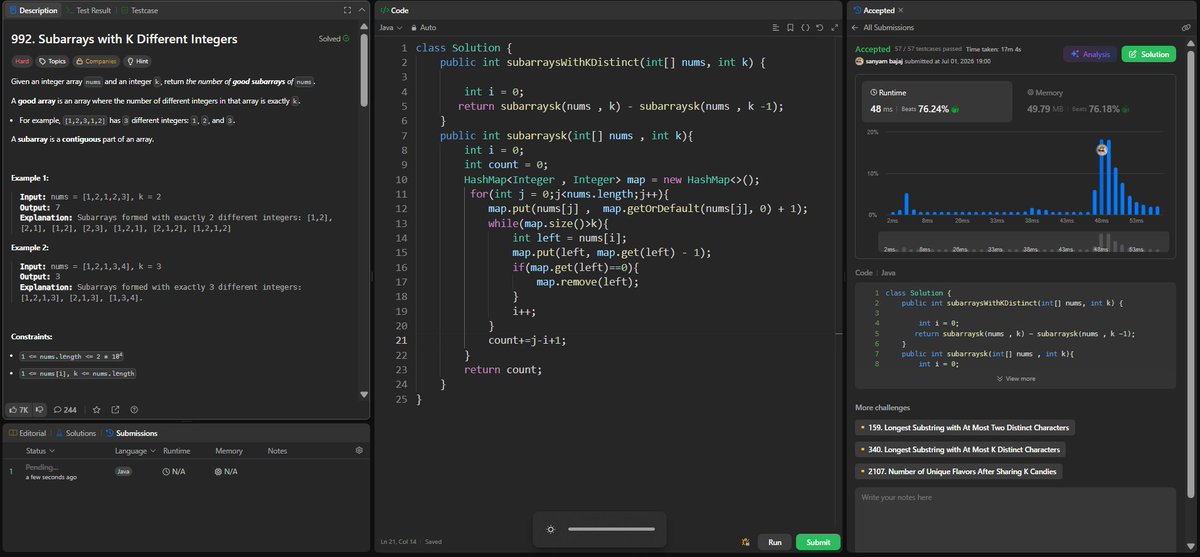Image resolution: width=1200 pixels, height=557 pixels.
Task: Click the All Submissions link
Action: click(x=888, y=27)
